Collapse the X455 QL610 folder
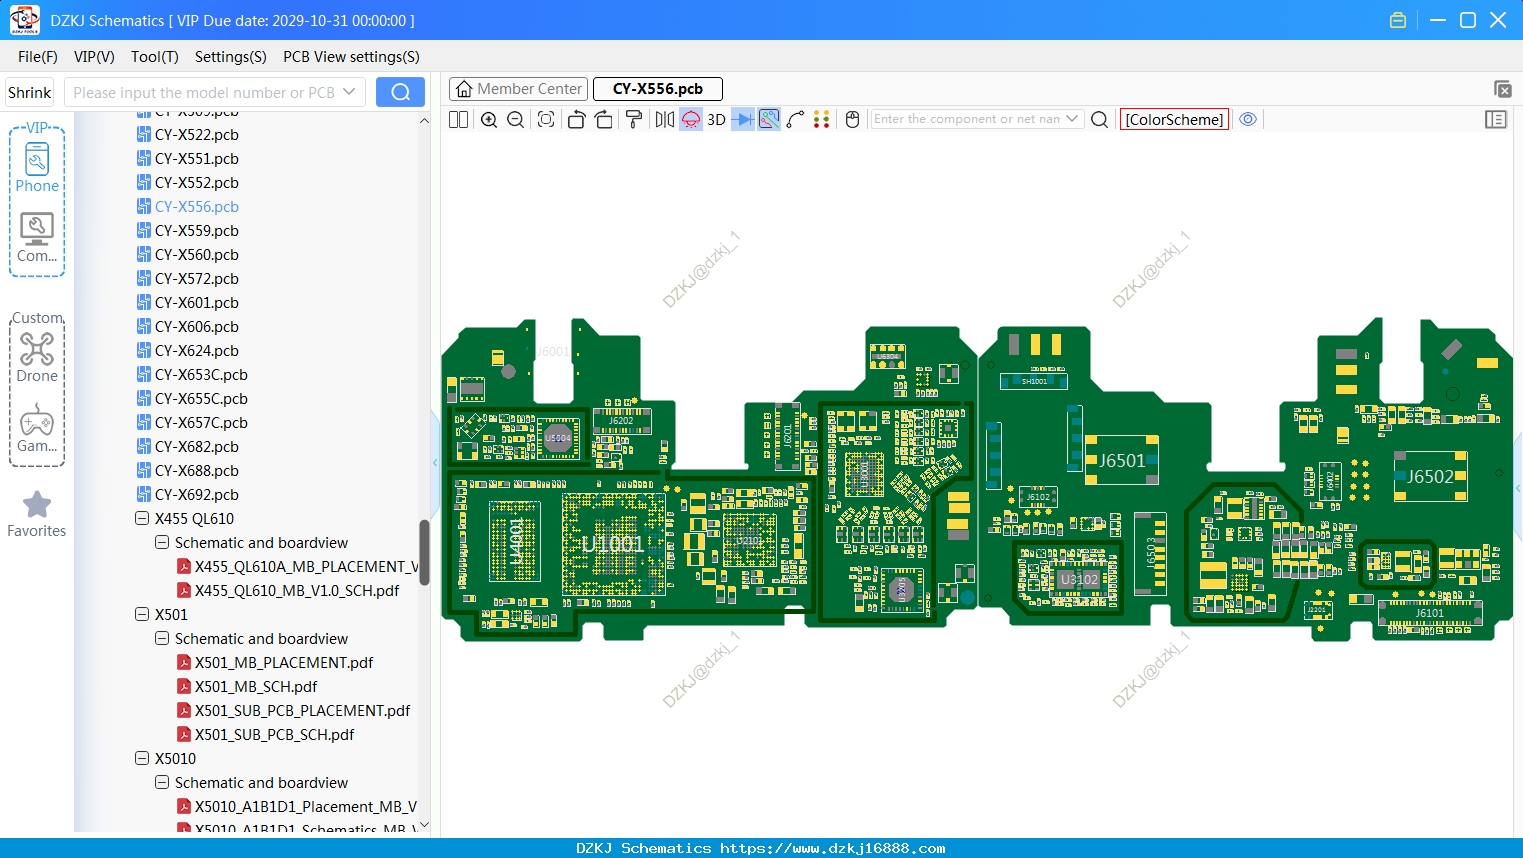Screen dimensions: 1523x858 (x=142, y=519)
